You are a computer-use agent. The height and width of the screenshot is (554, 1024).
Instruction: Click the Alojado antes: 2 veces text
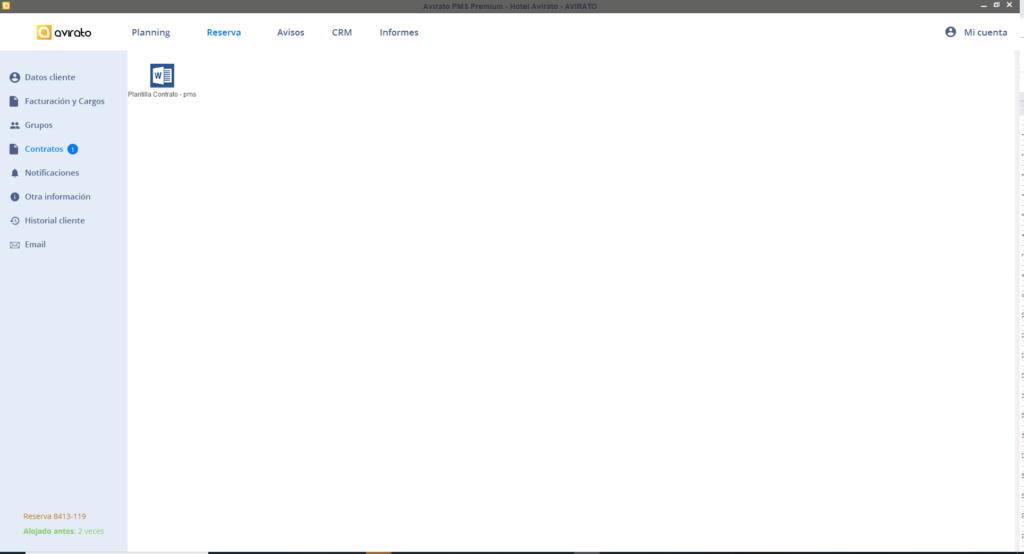tap(63, 531)
